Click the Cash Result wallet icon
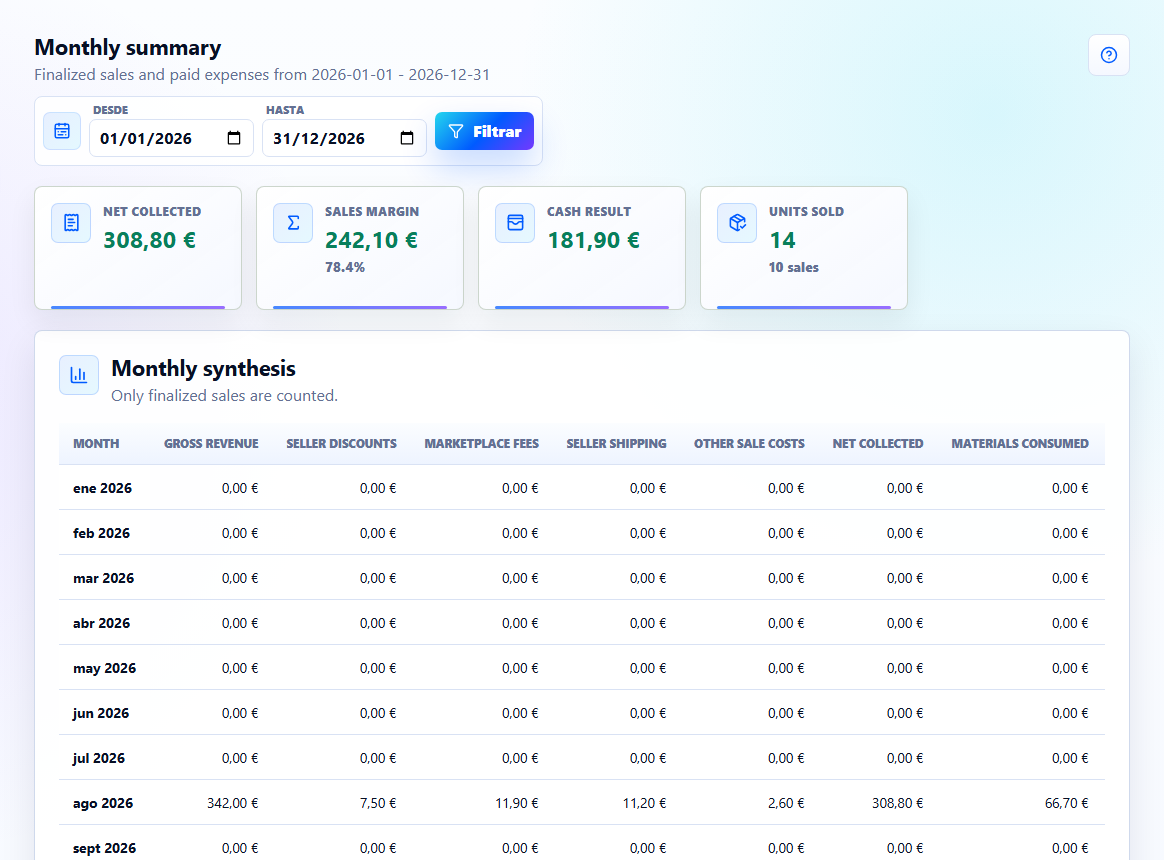Screen dimensions: 1164x860 (x=515, y=223)
